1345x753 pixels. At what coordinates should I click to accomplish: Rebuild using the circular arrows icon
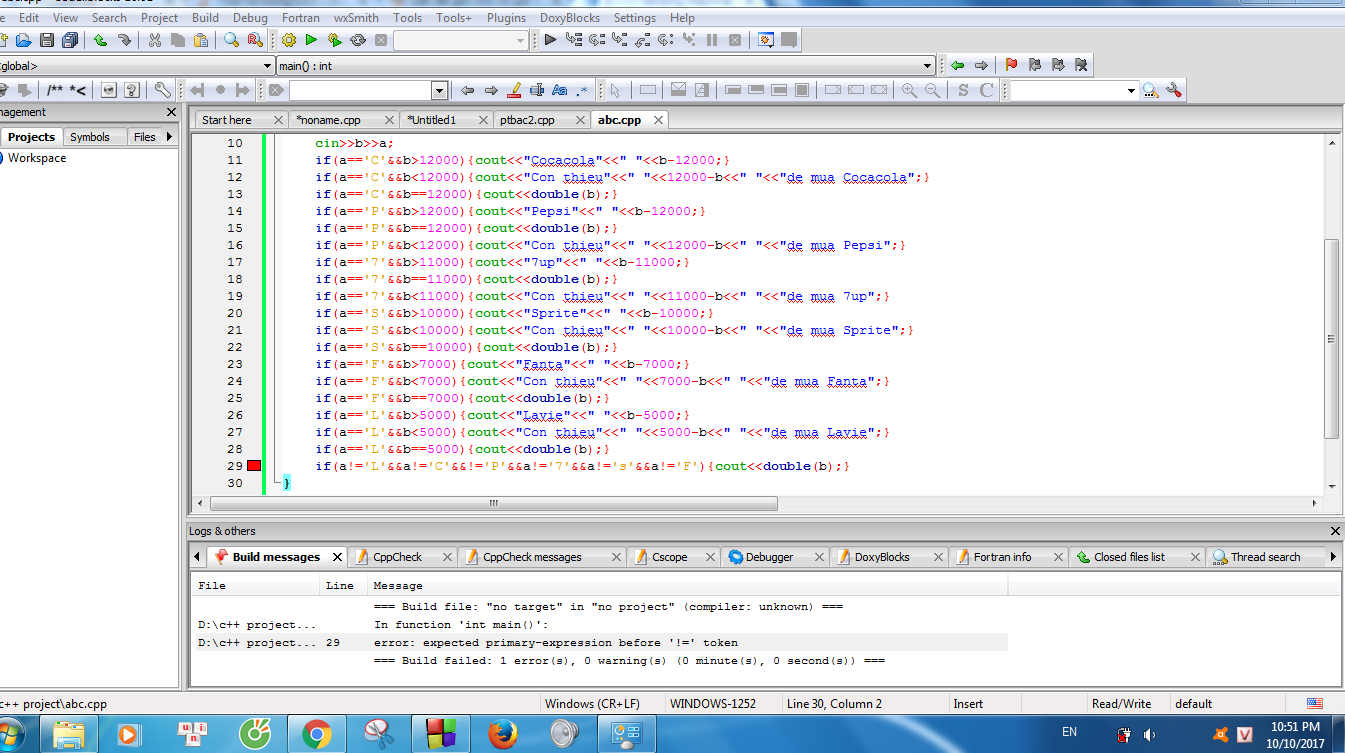[x=358, y=40]
